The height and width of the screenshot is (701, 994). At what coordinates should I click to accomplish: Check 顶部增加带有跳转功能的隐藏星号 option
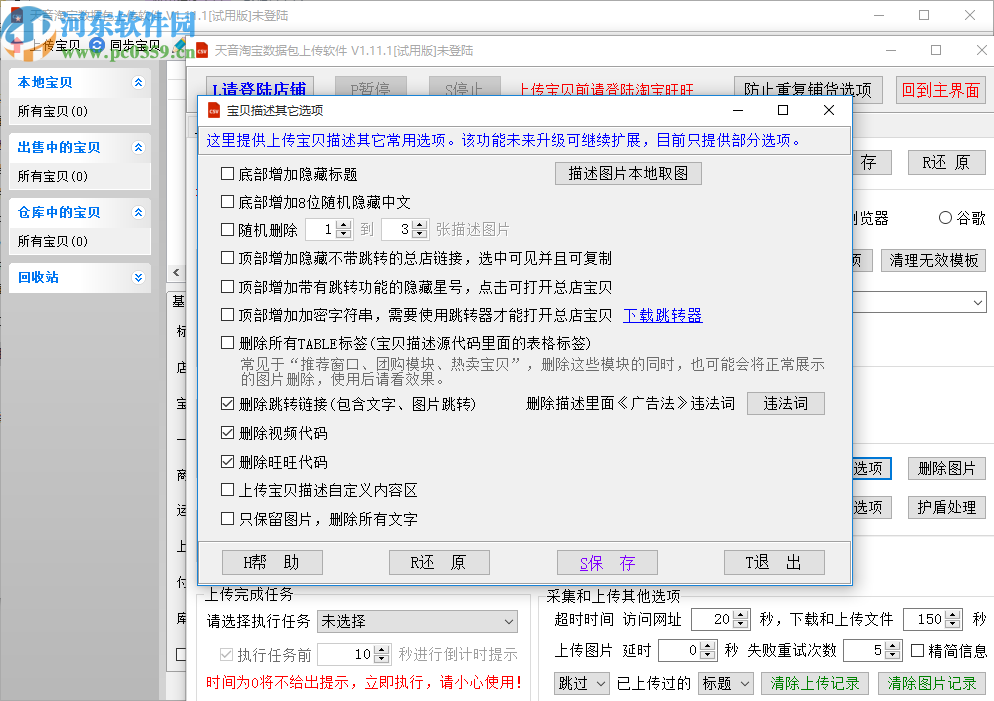(x=227, y=286)
